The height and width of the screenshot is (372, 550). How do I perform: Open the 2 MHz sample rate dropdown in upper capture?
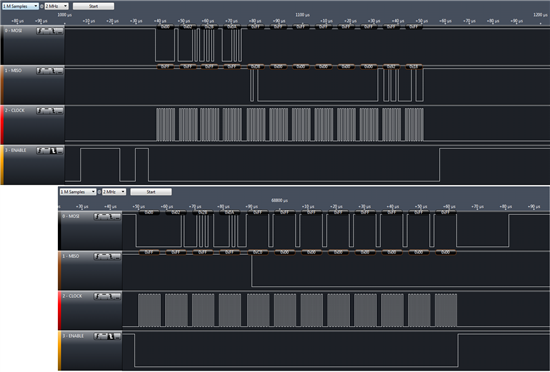click(56, 6)
